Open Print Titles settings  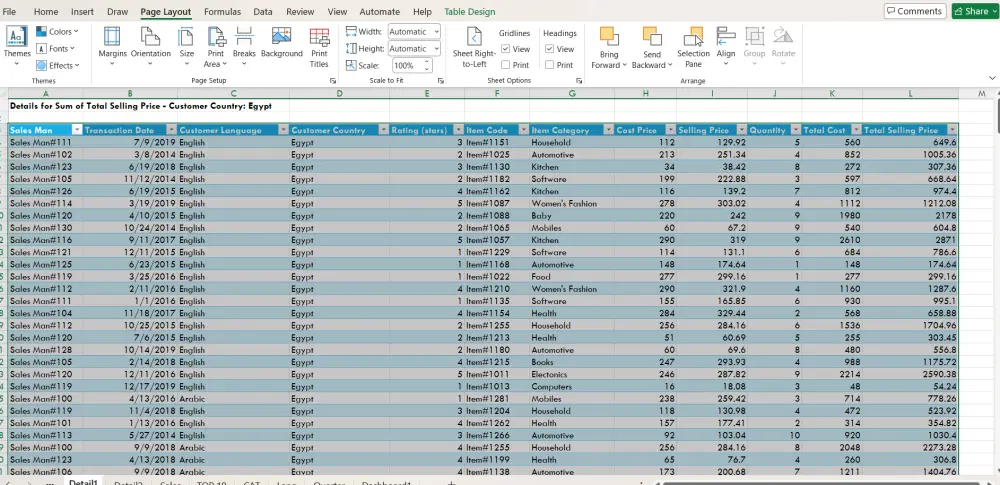[319, 47]
